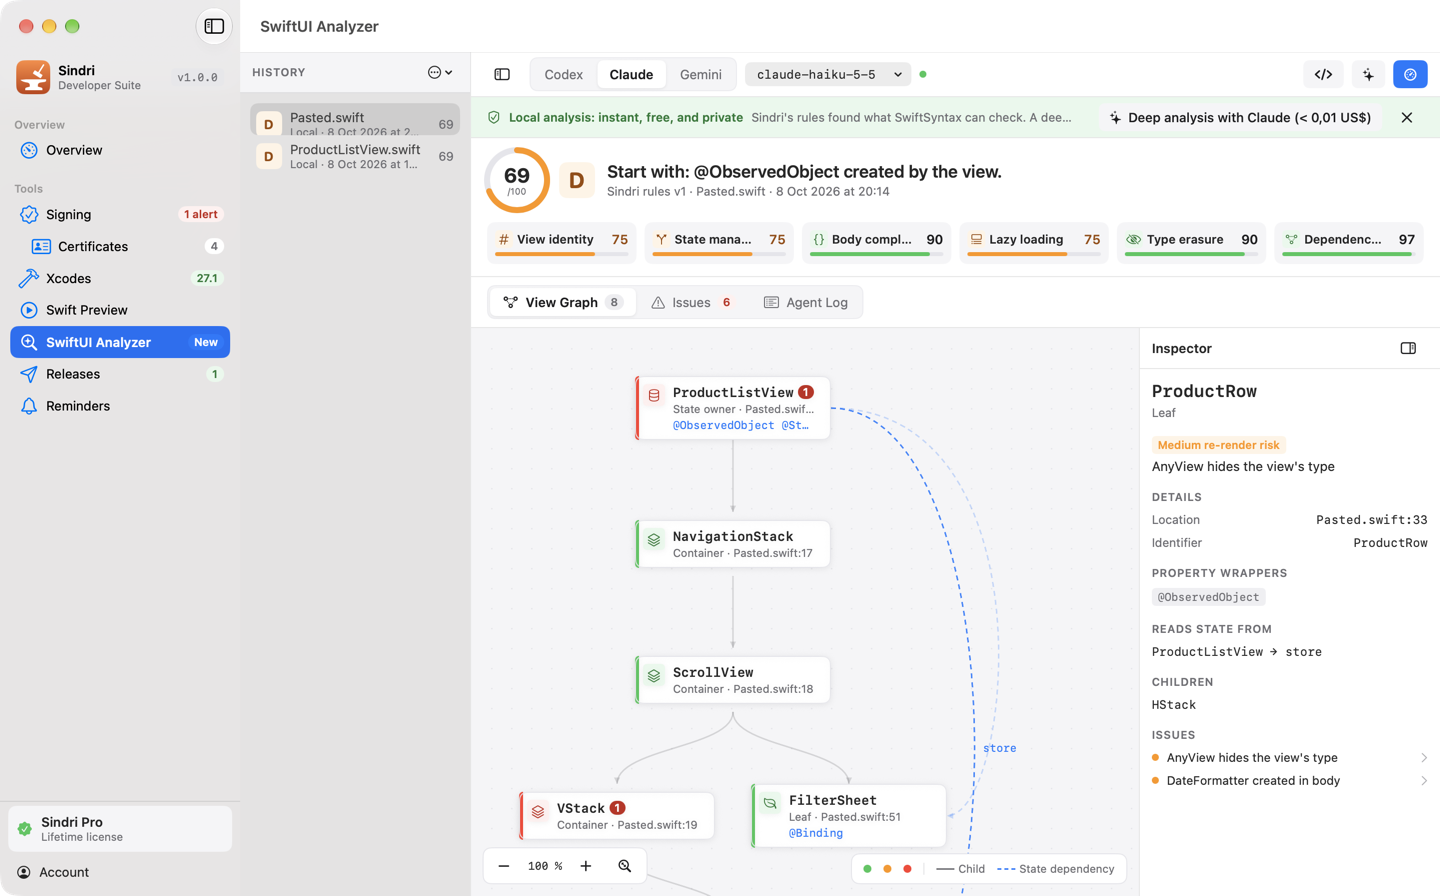Toggle the main sidebar visibility button
The height and width of the screenshot is (896, 1440).
tap(214, 26)
